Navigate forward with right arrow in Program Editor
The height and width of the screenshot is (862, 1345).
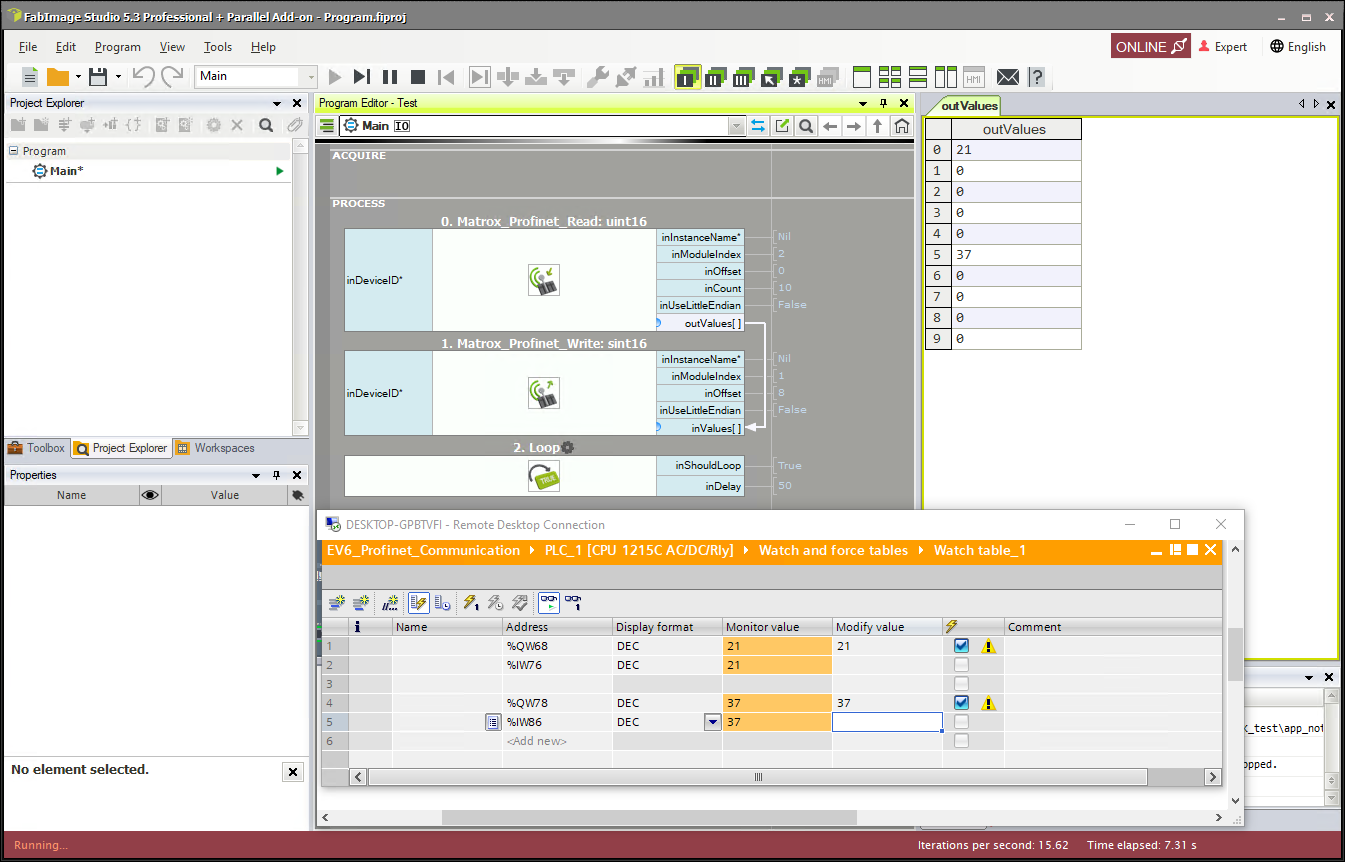(854, 126)
